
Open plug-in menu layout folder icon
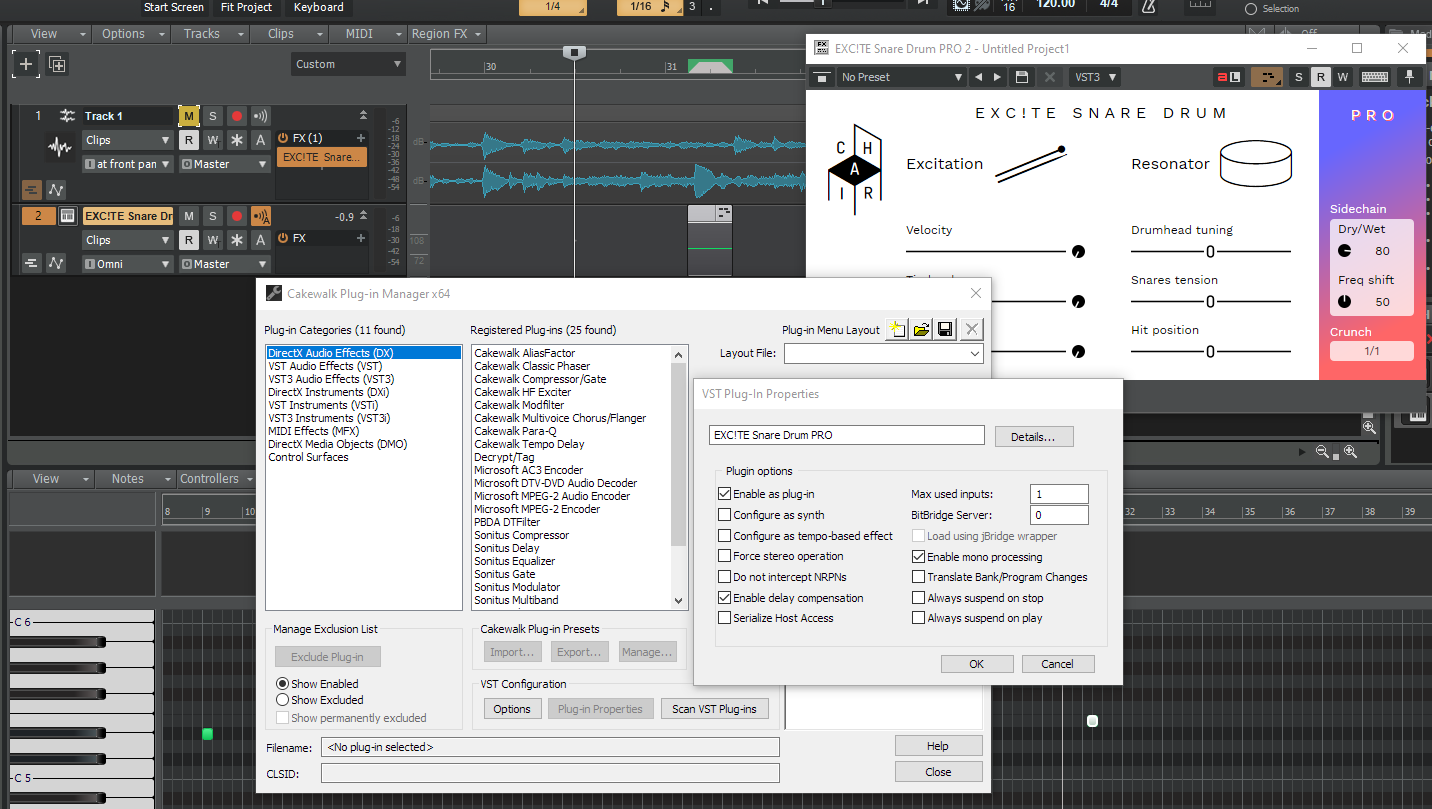click(x=921, y=329)
